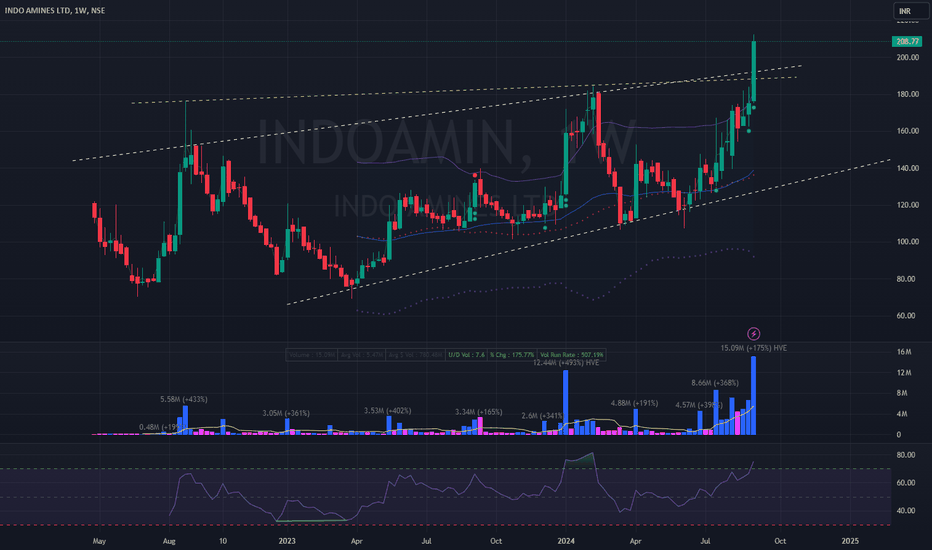Click the 15.09M (+175%) HVE volume label
The image size is (932, 550).
(754, 348)
